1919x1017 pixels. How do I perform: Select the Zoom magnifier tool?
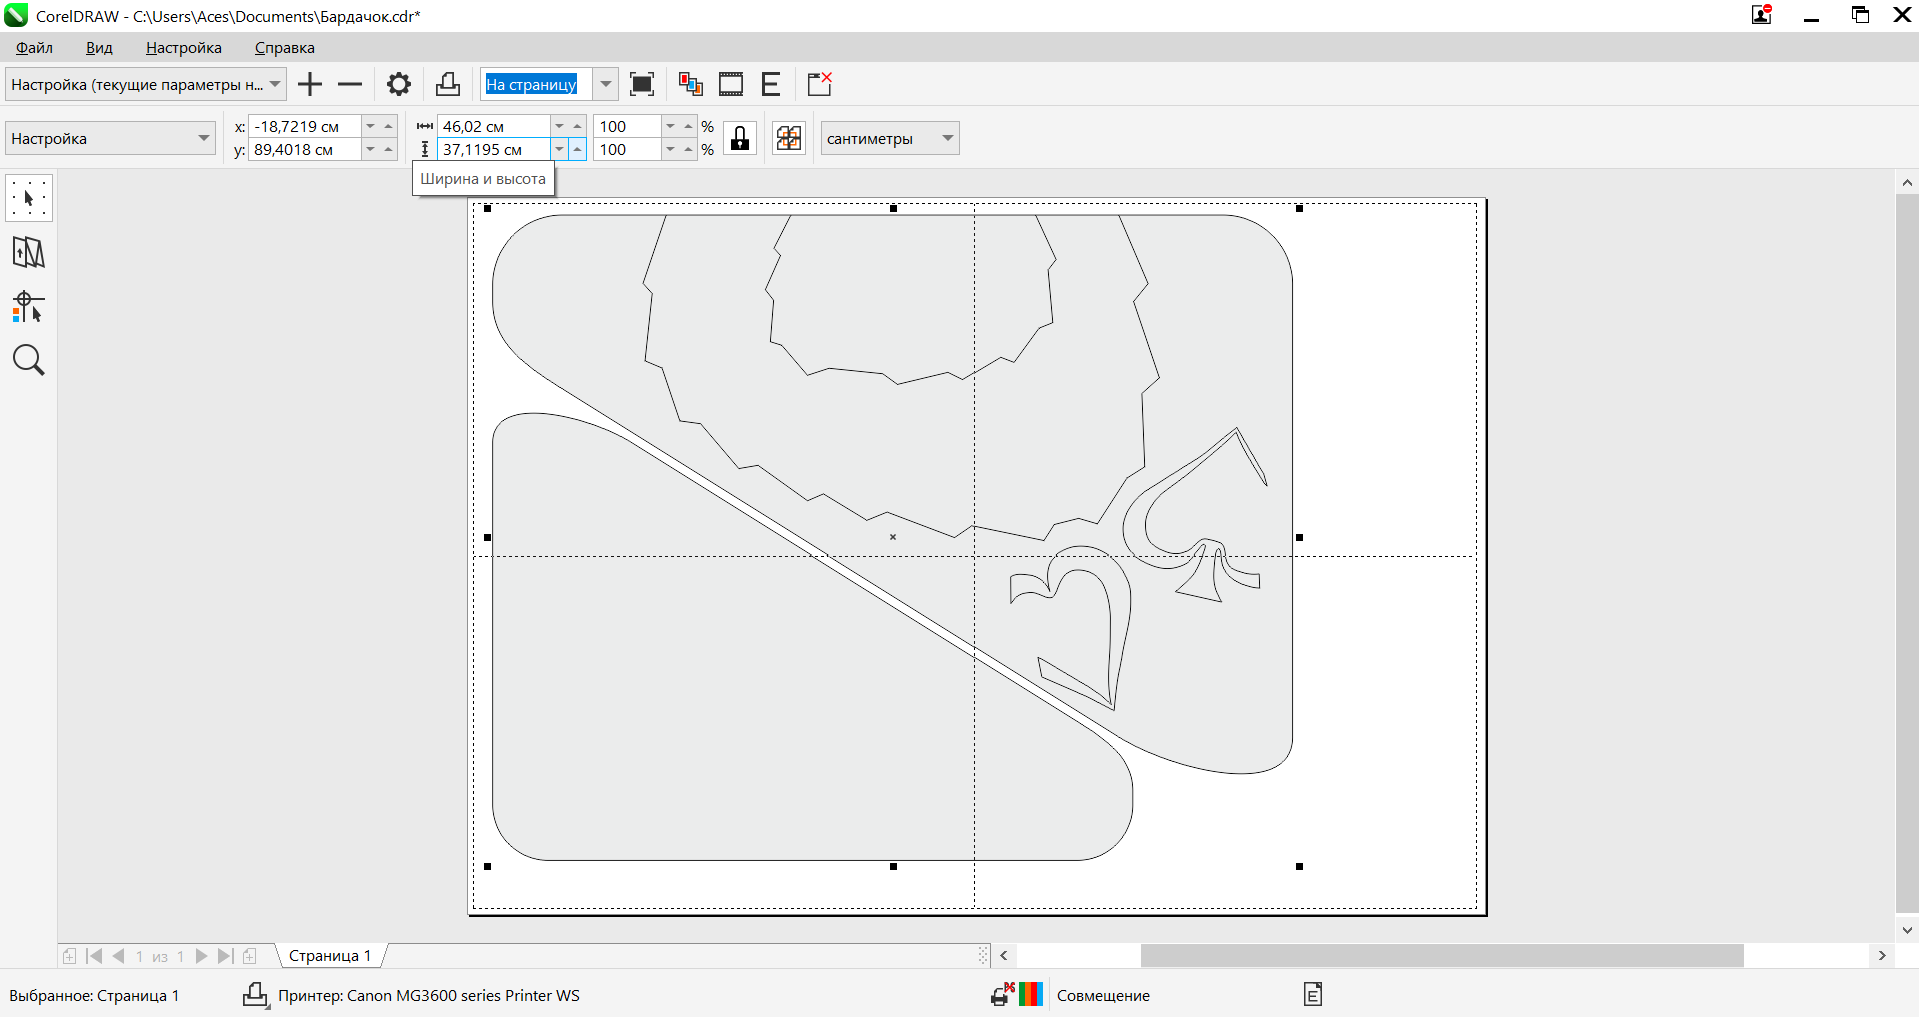(x=29, y=360)
